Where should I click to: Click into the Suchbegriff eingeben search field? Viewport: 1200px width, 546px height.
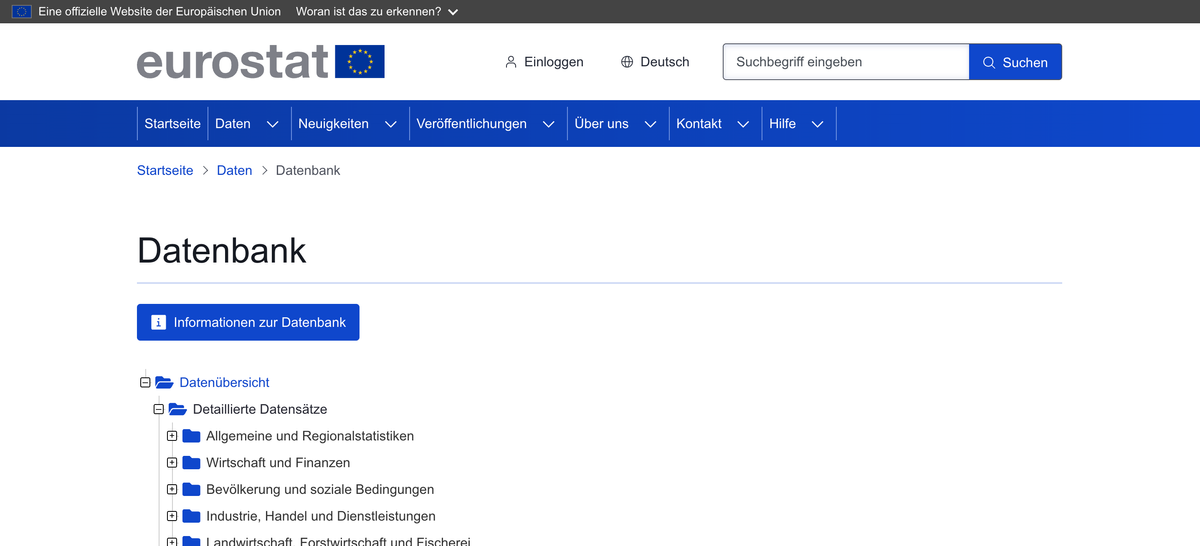coord(846,62)
